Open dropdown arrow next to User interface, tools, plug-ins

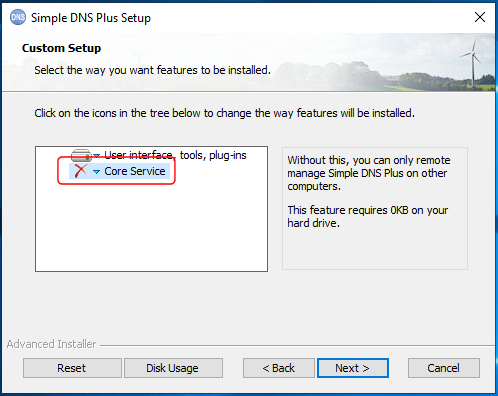96,155
